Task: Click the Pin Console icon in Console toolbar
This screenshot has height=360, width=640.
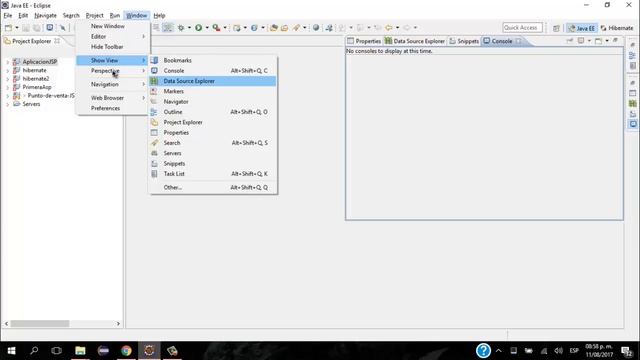Action: coord(570,41)
